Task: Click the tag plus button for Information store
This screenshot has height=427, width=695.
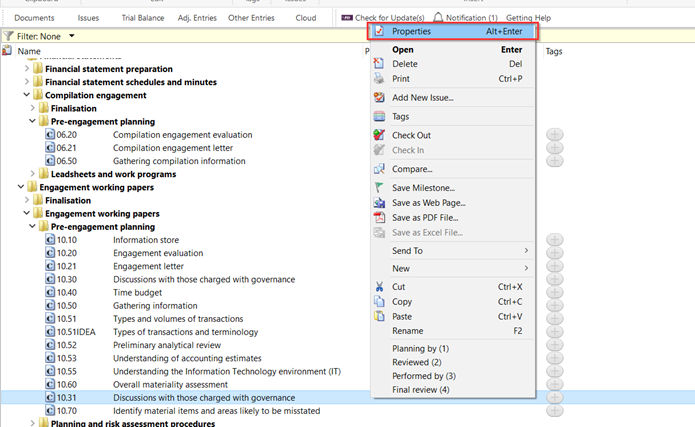Action: [x=554, y=240]
